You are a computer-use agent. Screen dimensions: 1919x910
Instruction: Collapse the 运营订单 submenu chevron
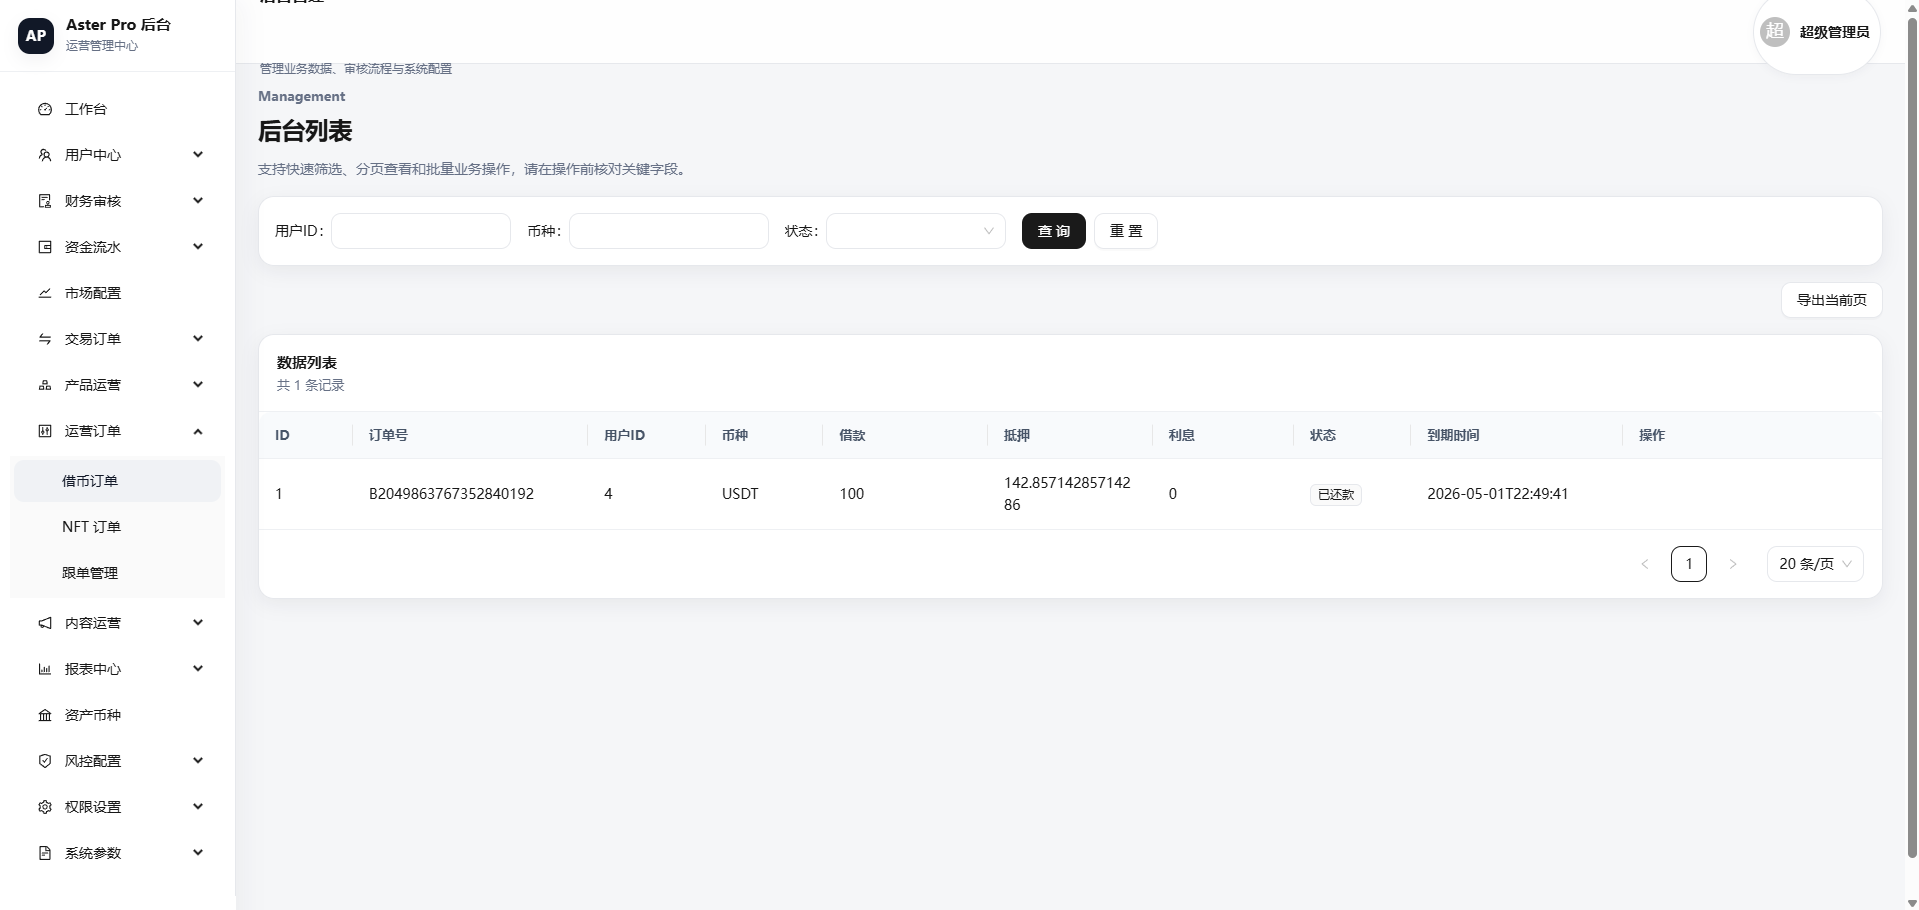coord(198,431)
